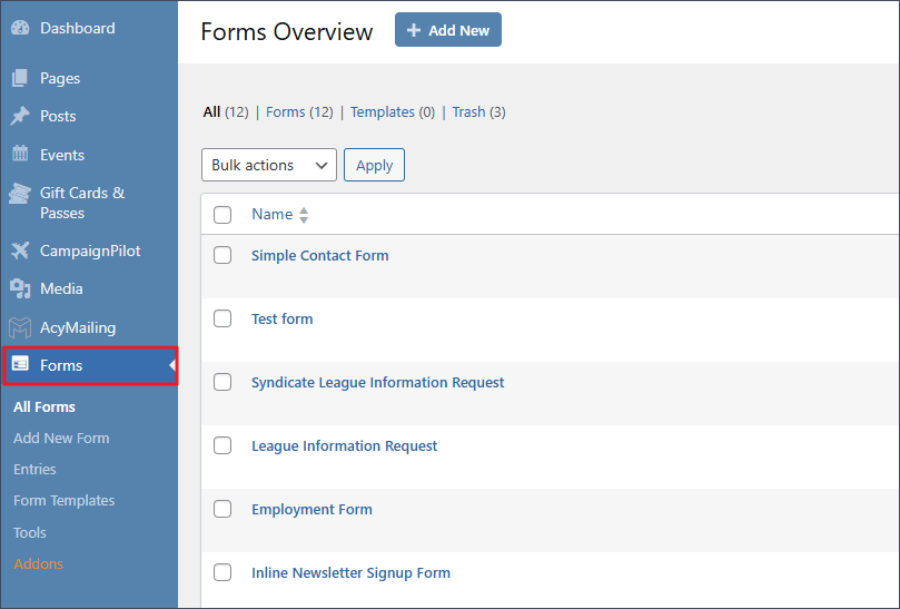
Task: Toggle the Name column sort arrows
Action: 302,214
